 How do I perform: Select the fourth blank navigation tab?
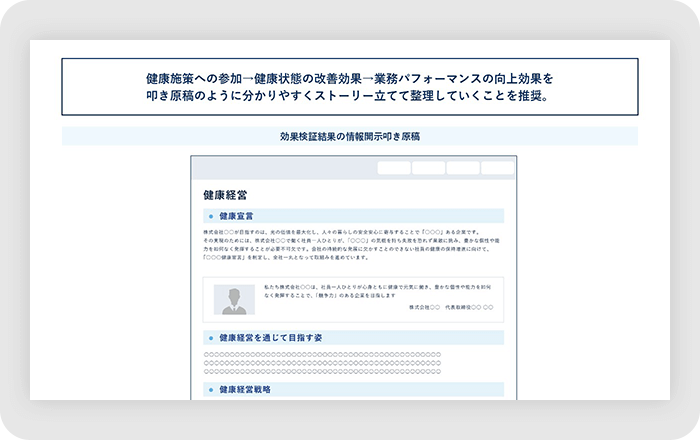click(x=497, y=168)
